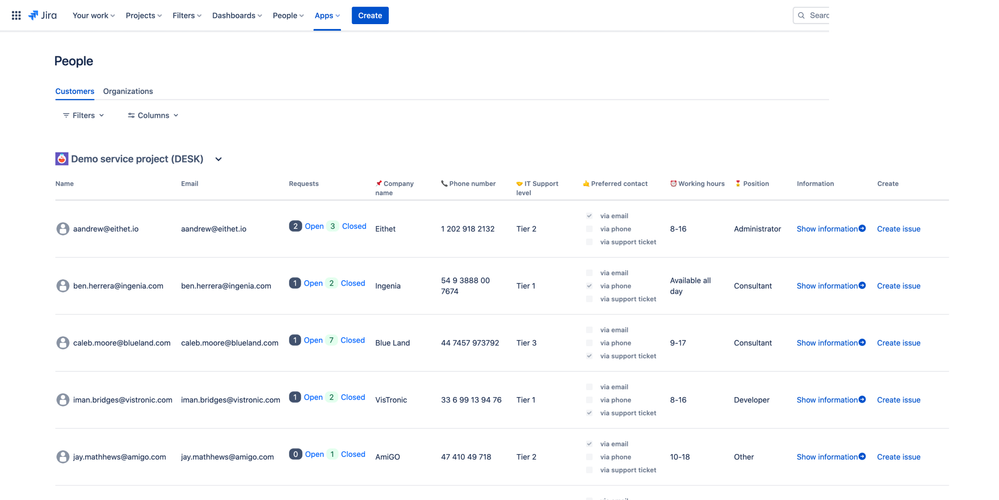Open the Open requests link for iman.bridges
999x500 pixels.
click(x=313, y=397)
